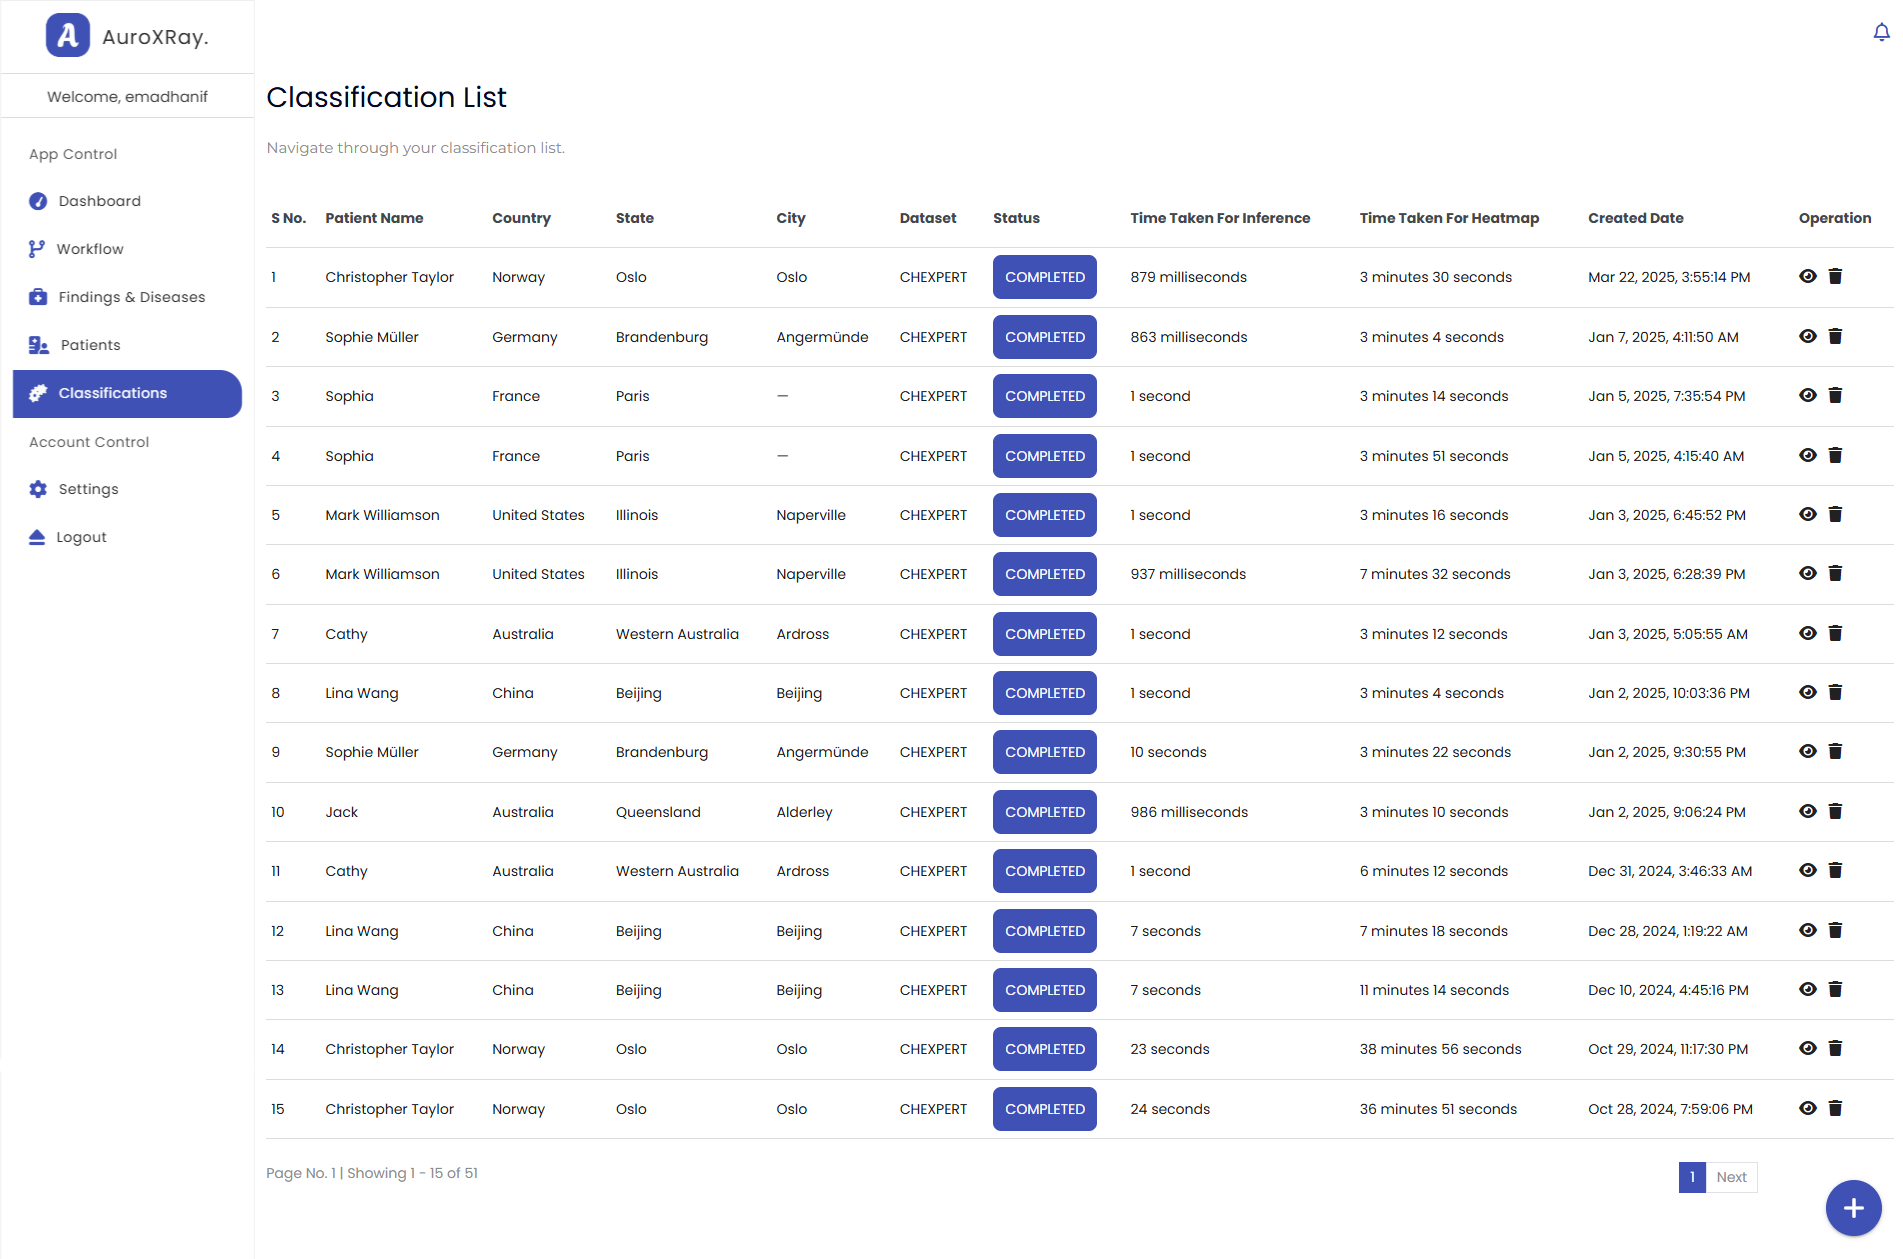The image size is (1903, 1259).
Task: Click the AuroXRay logo icon
Action: (x=67, y=36)
